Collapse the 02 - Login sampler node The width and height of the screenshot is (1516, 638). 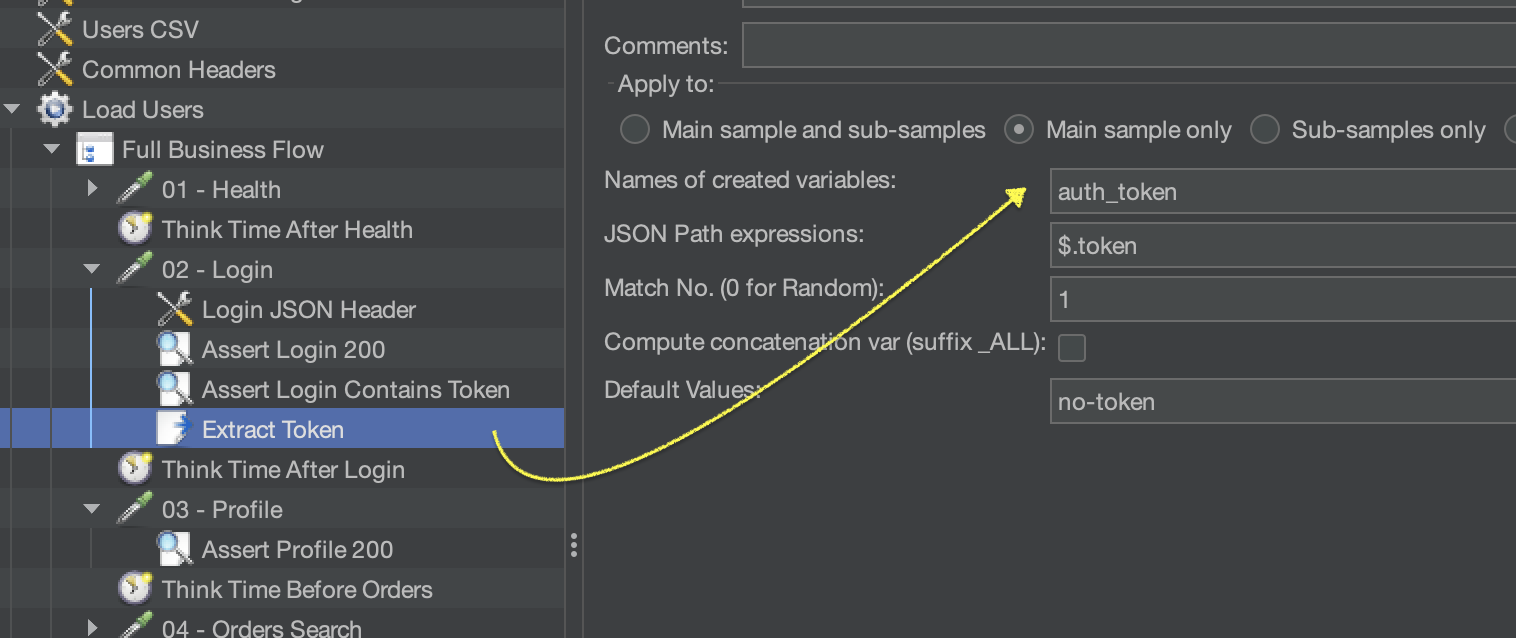click(92, 269)
